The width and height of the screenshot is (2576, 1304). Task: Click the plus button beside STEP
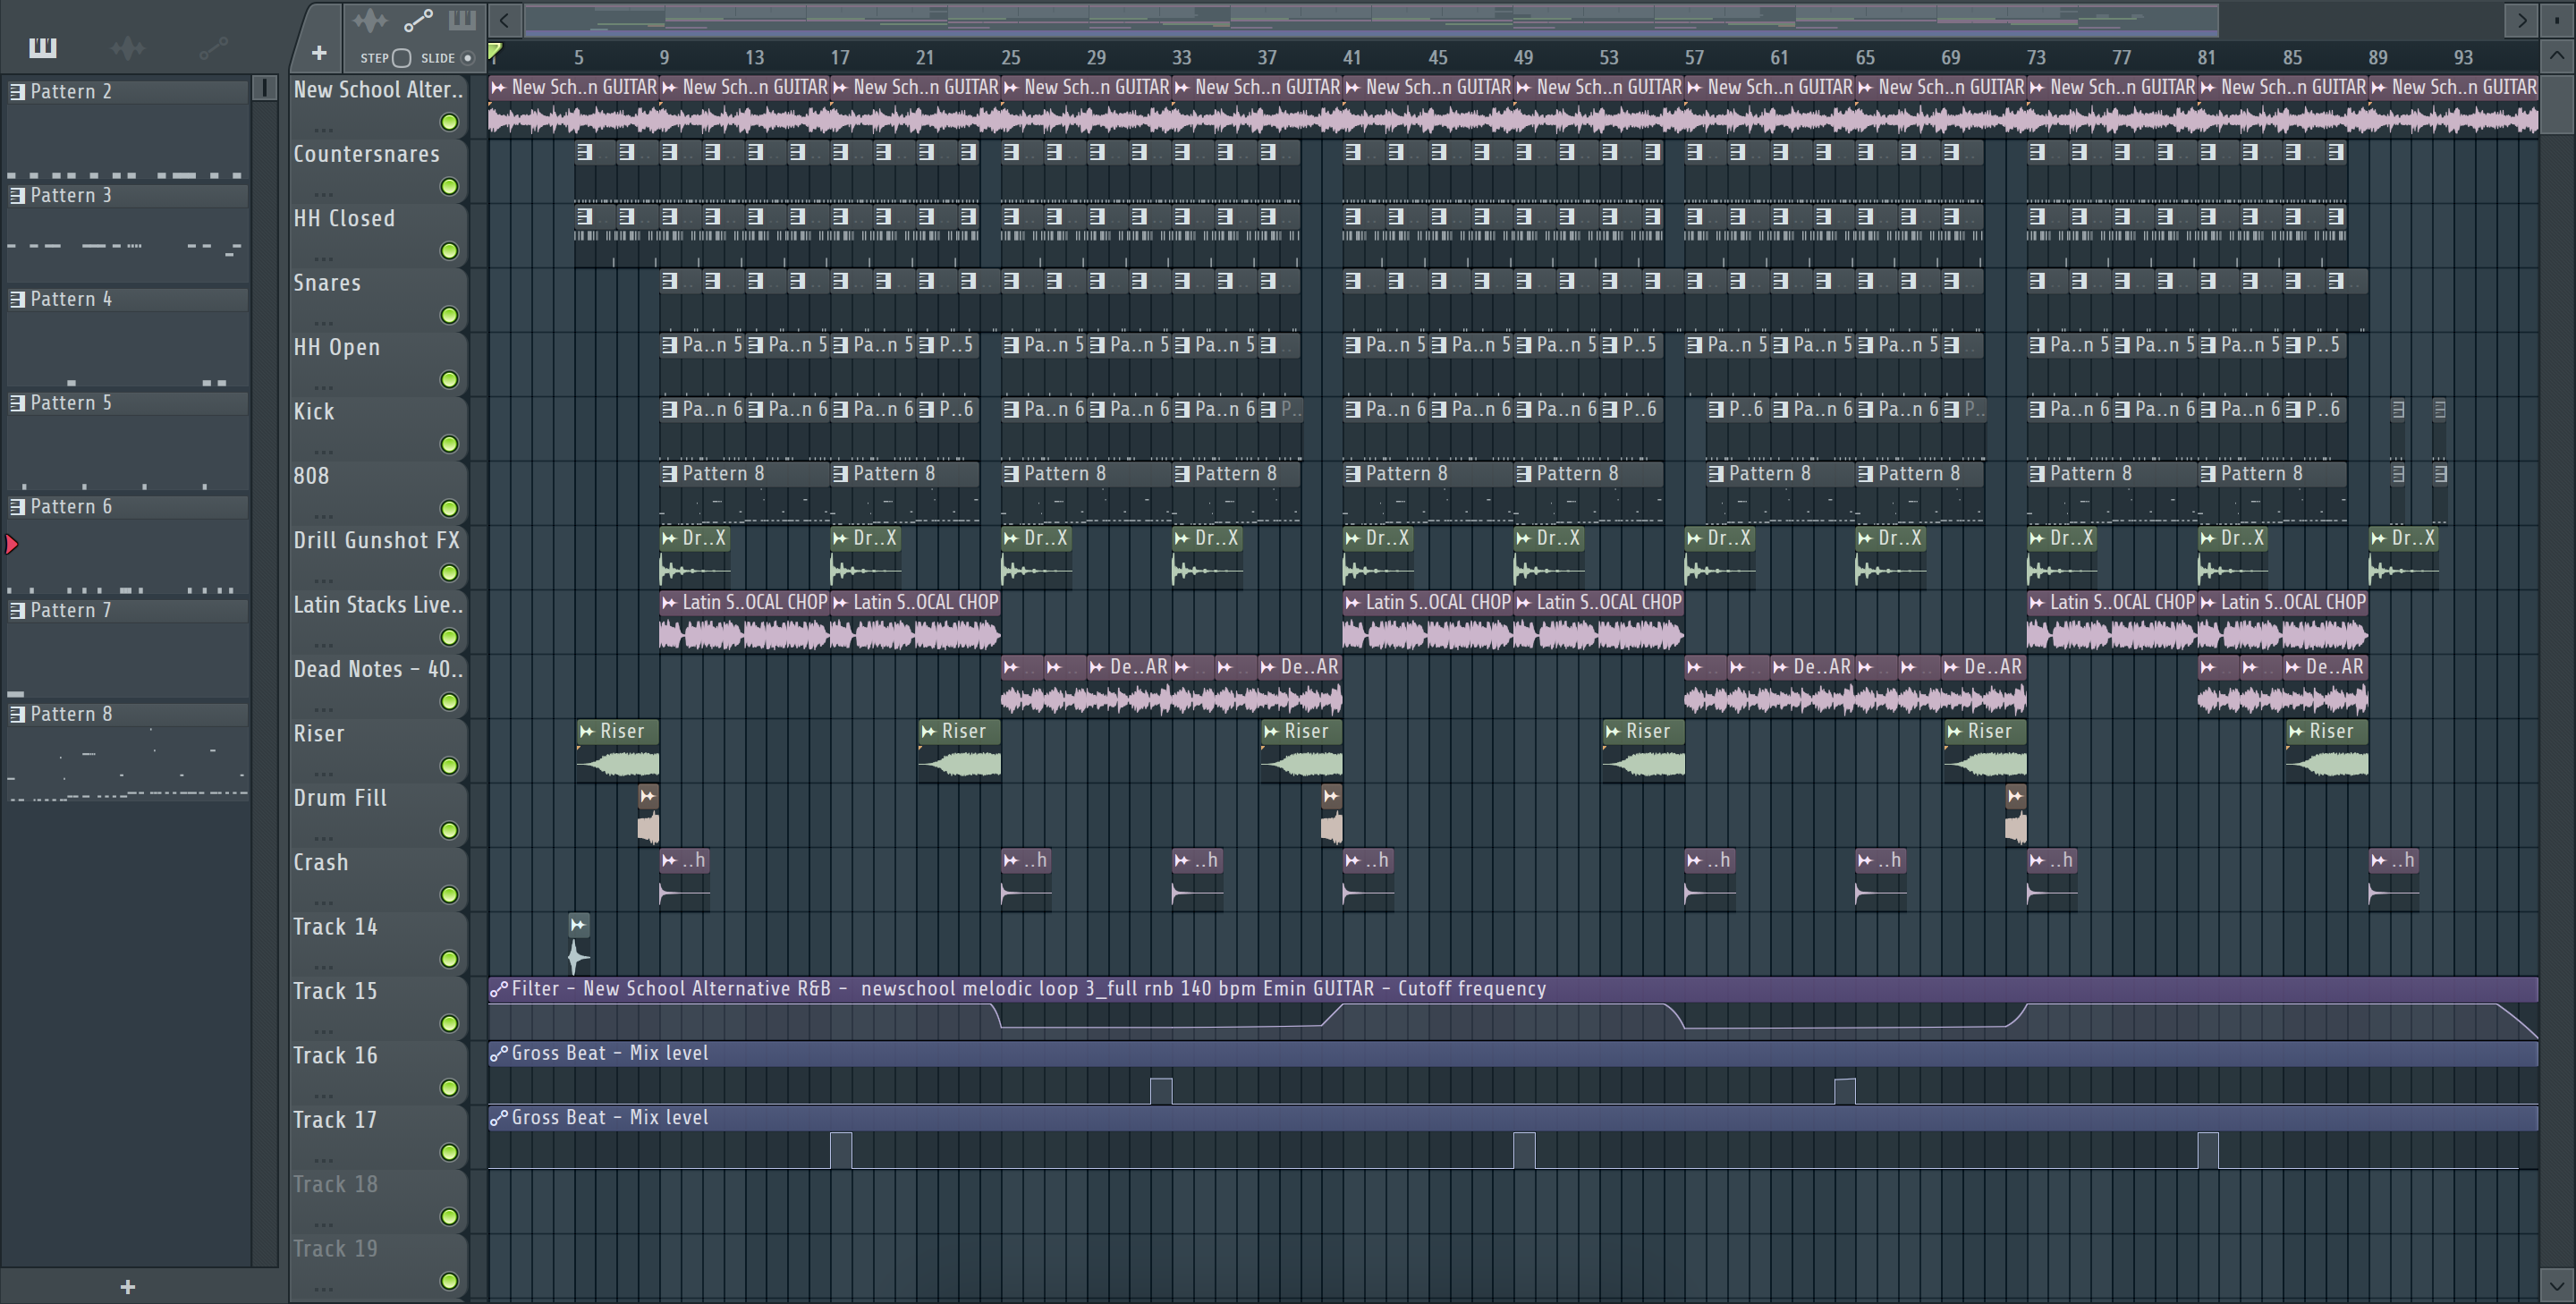click(x=319, y=53)
